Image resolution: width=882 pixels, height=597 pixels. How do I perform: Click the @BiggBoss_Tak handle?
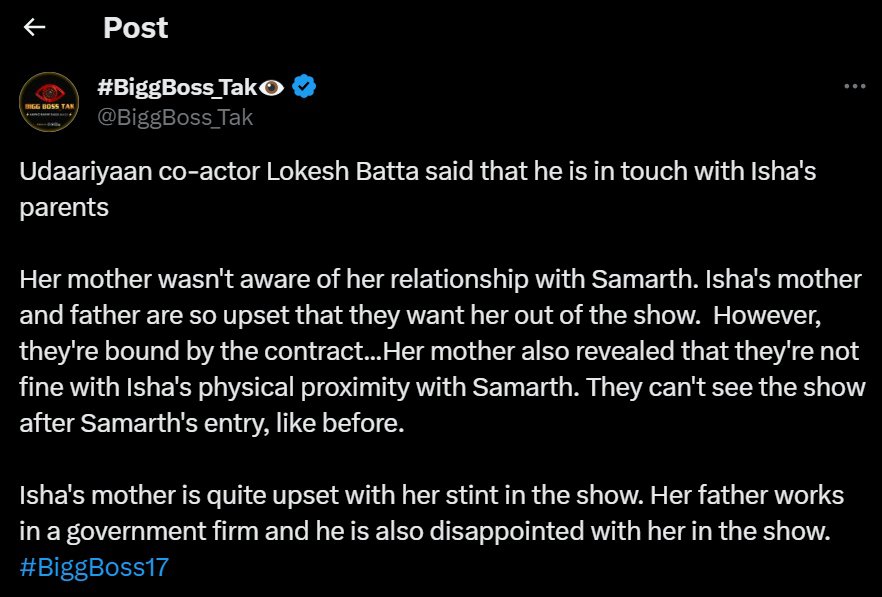[x=175, y=117]
